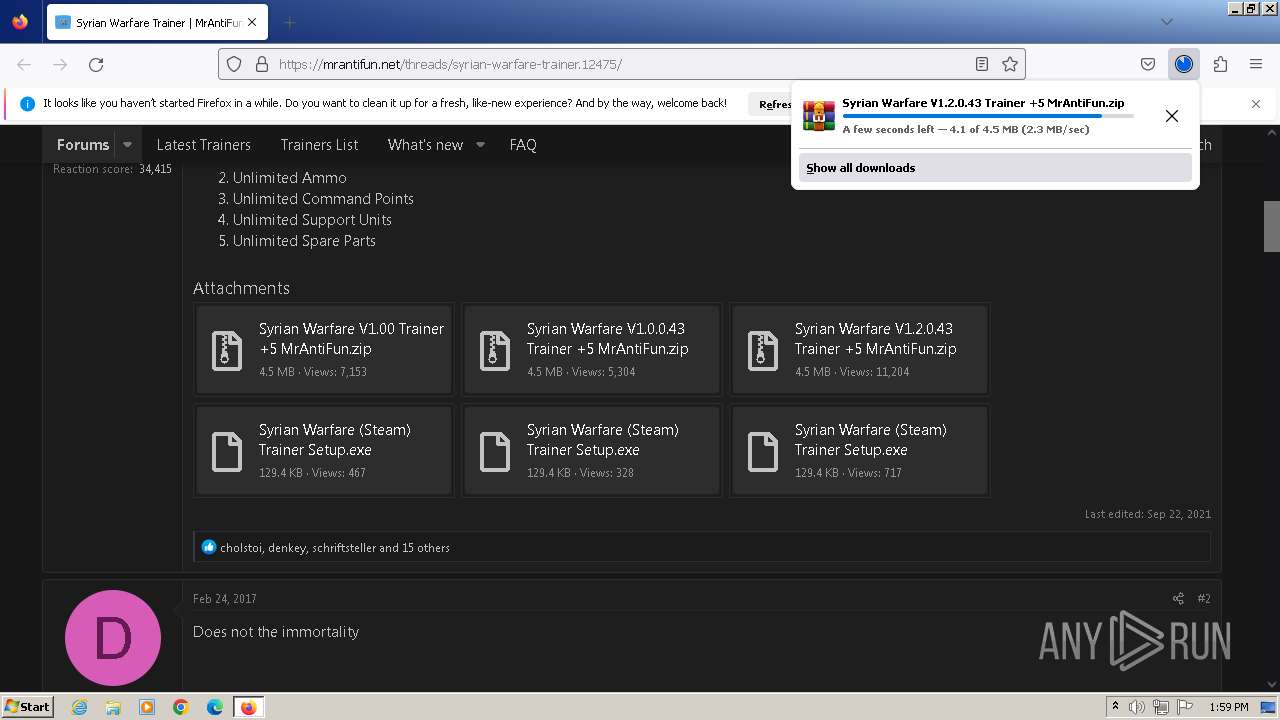Click the downloads progress toolbar icon
This screenshot has height=720, width=1280.
(x=1184, y=64)
